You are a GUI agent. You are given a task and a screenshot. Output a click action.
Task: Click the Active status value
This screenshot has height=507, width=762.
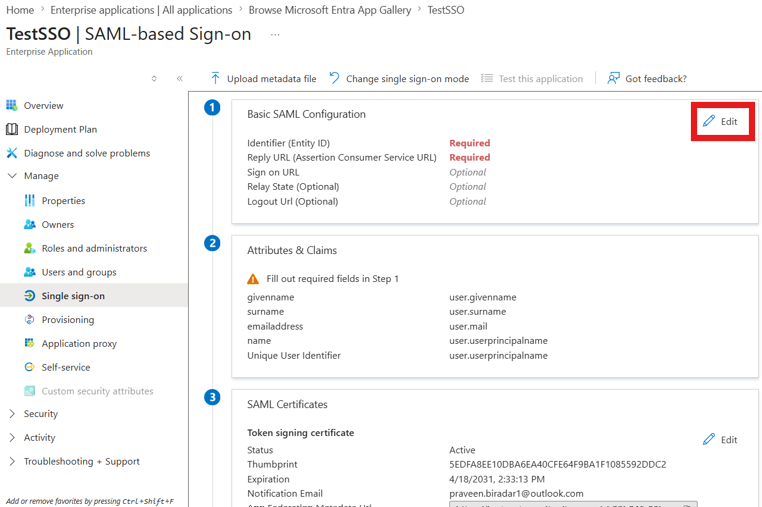click(462, 450)
